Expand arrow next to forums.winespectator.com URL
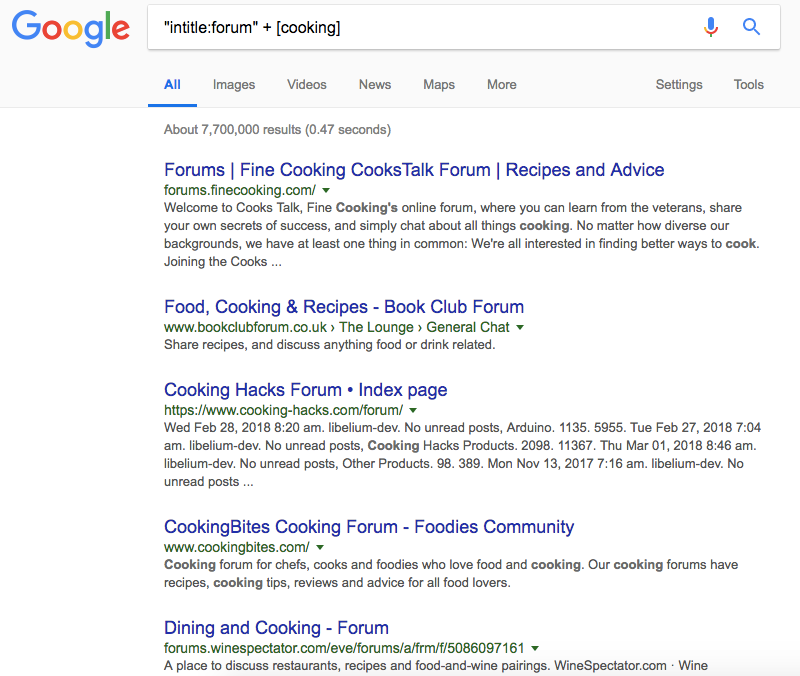The image size is (800, 676). 535,648
